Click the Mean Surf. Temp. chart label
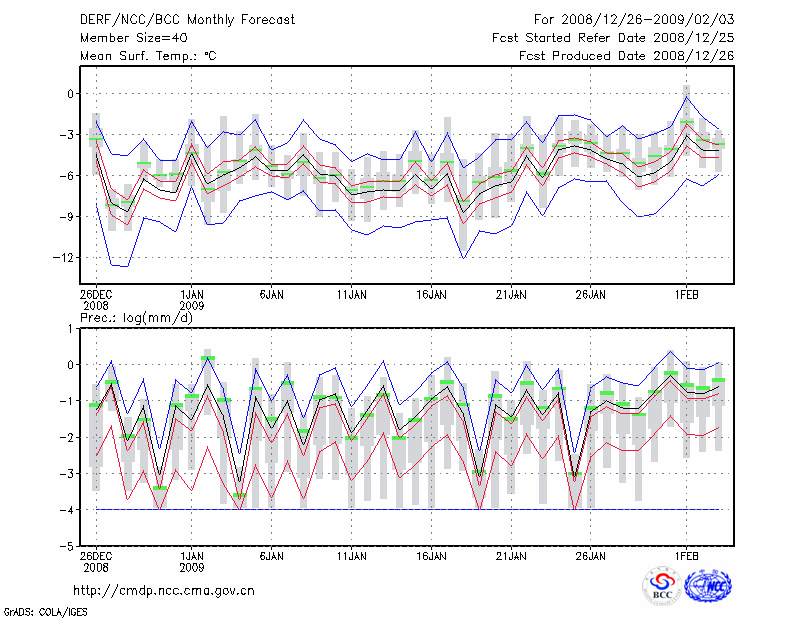This screenshot has width=800, height=618. [148, 56]
